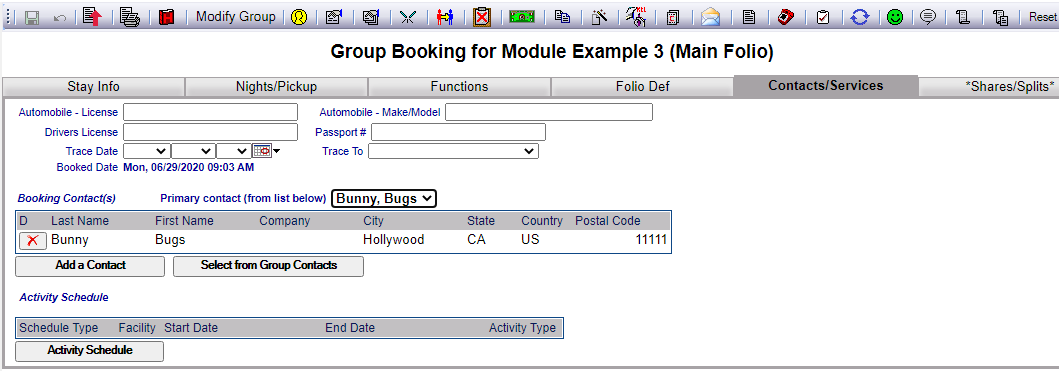Click the Schedule Type column header
This screenshot has height=371, width=1059.
click(x=59, y=328)
